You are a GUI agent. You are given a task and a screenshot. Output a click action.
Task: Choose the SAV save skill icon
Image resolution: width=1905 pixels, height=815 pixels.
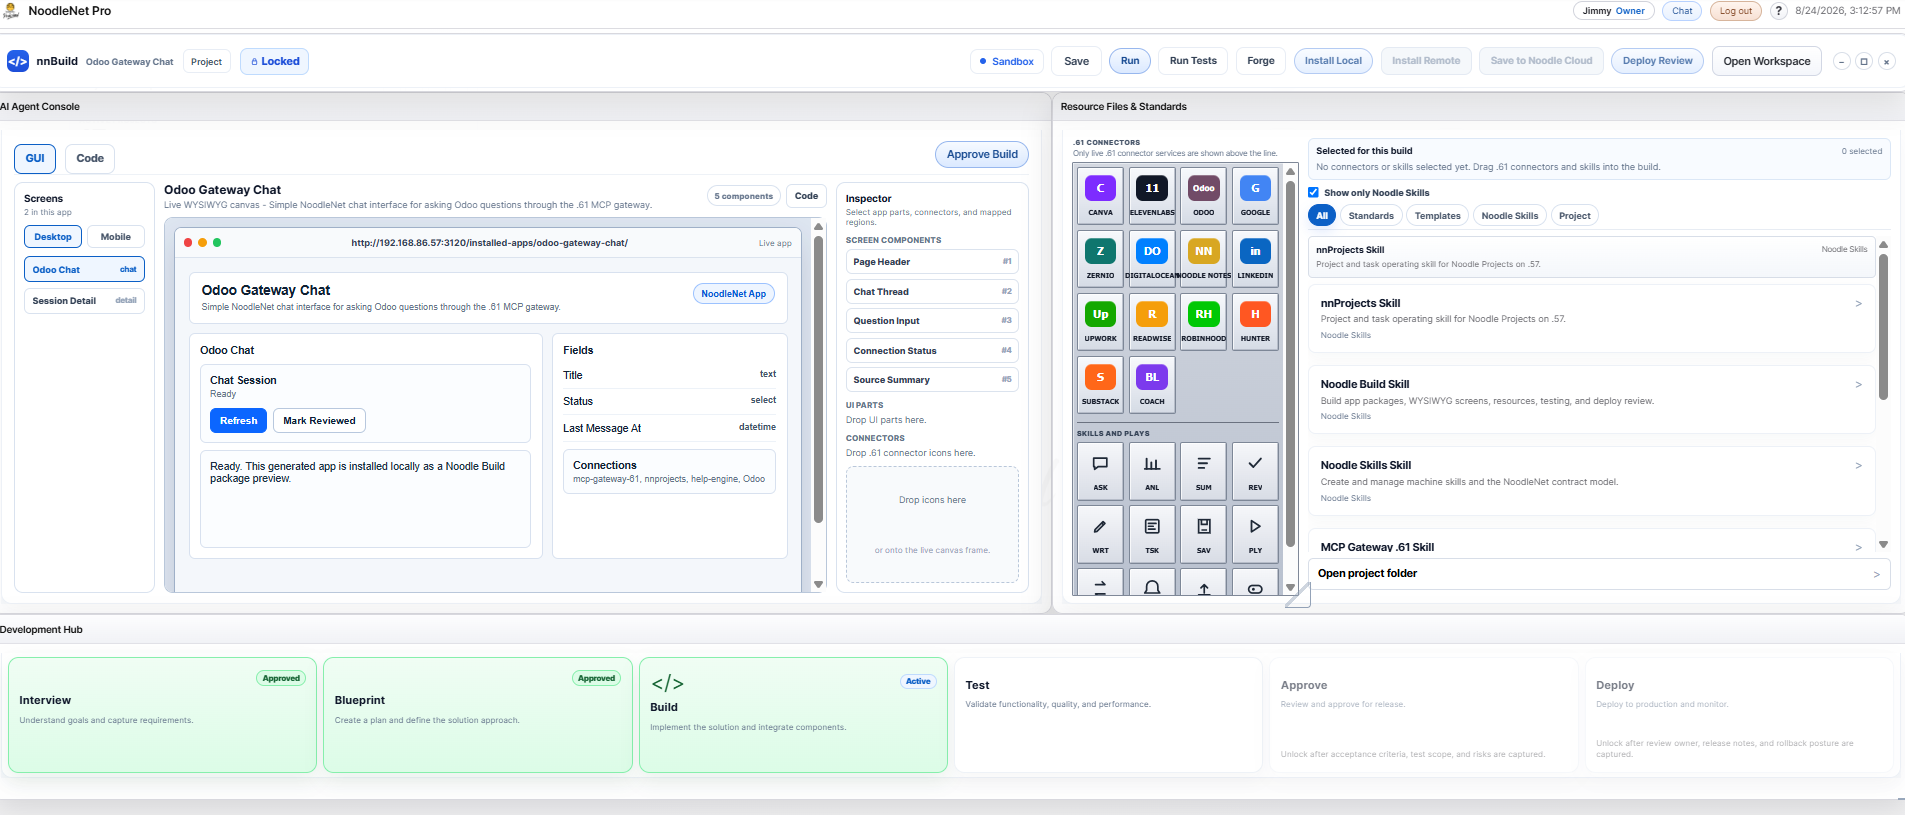[1203, 534]
